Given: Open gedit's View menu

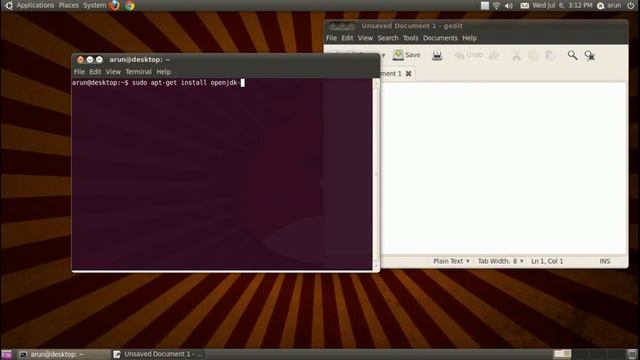Looking at the screenshot, I should [x=365, y=38].
